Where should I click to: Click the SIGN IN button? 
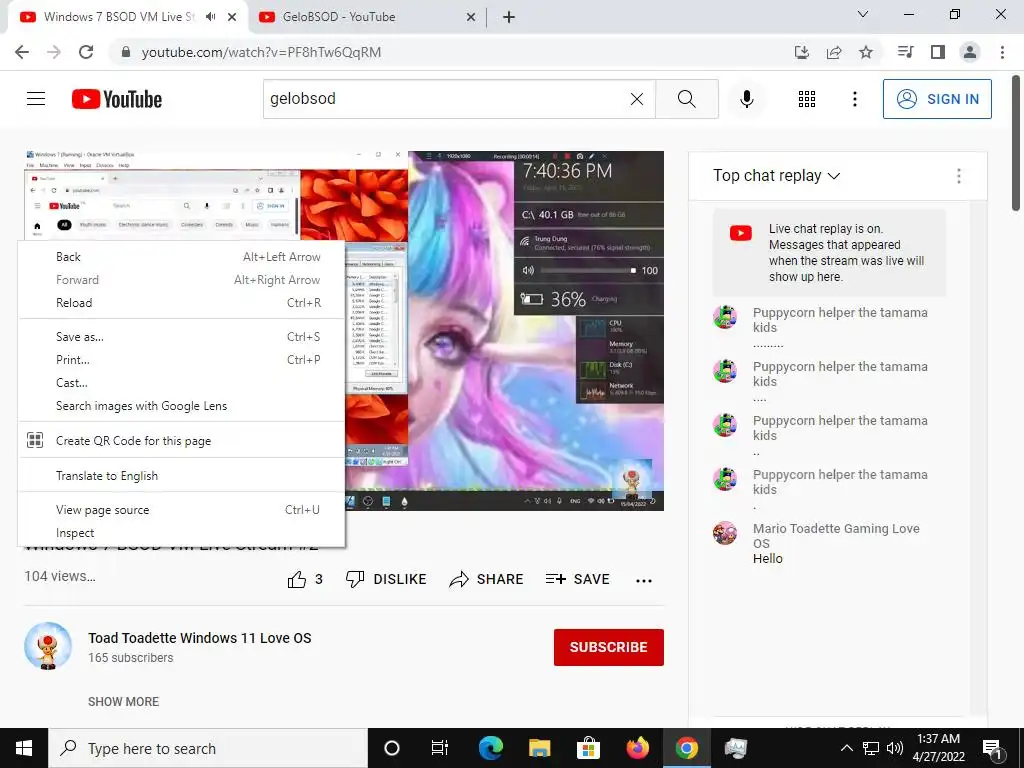point(937,99)
